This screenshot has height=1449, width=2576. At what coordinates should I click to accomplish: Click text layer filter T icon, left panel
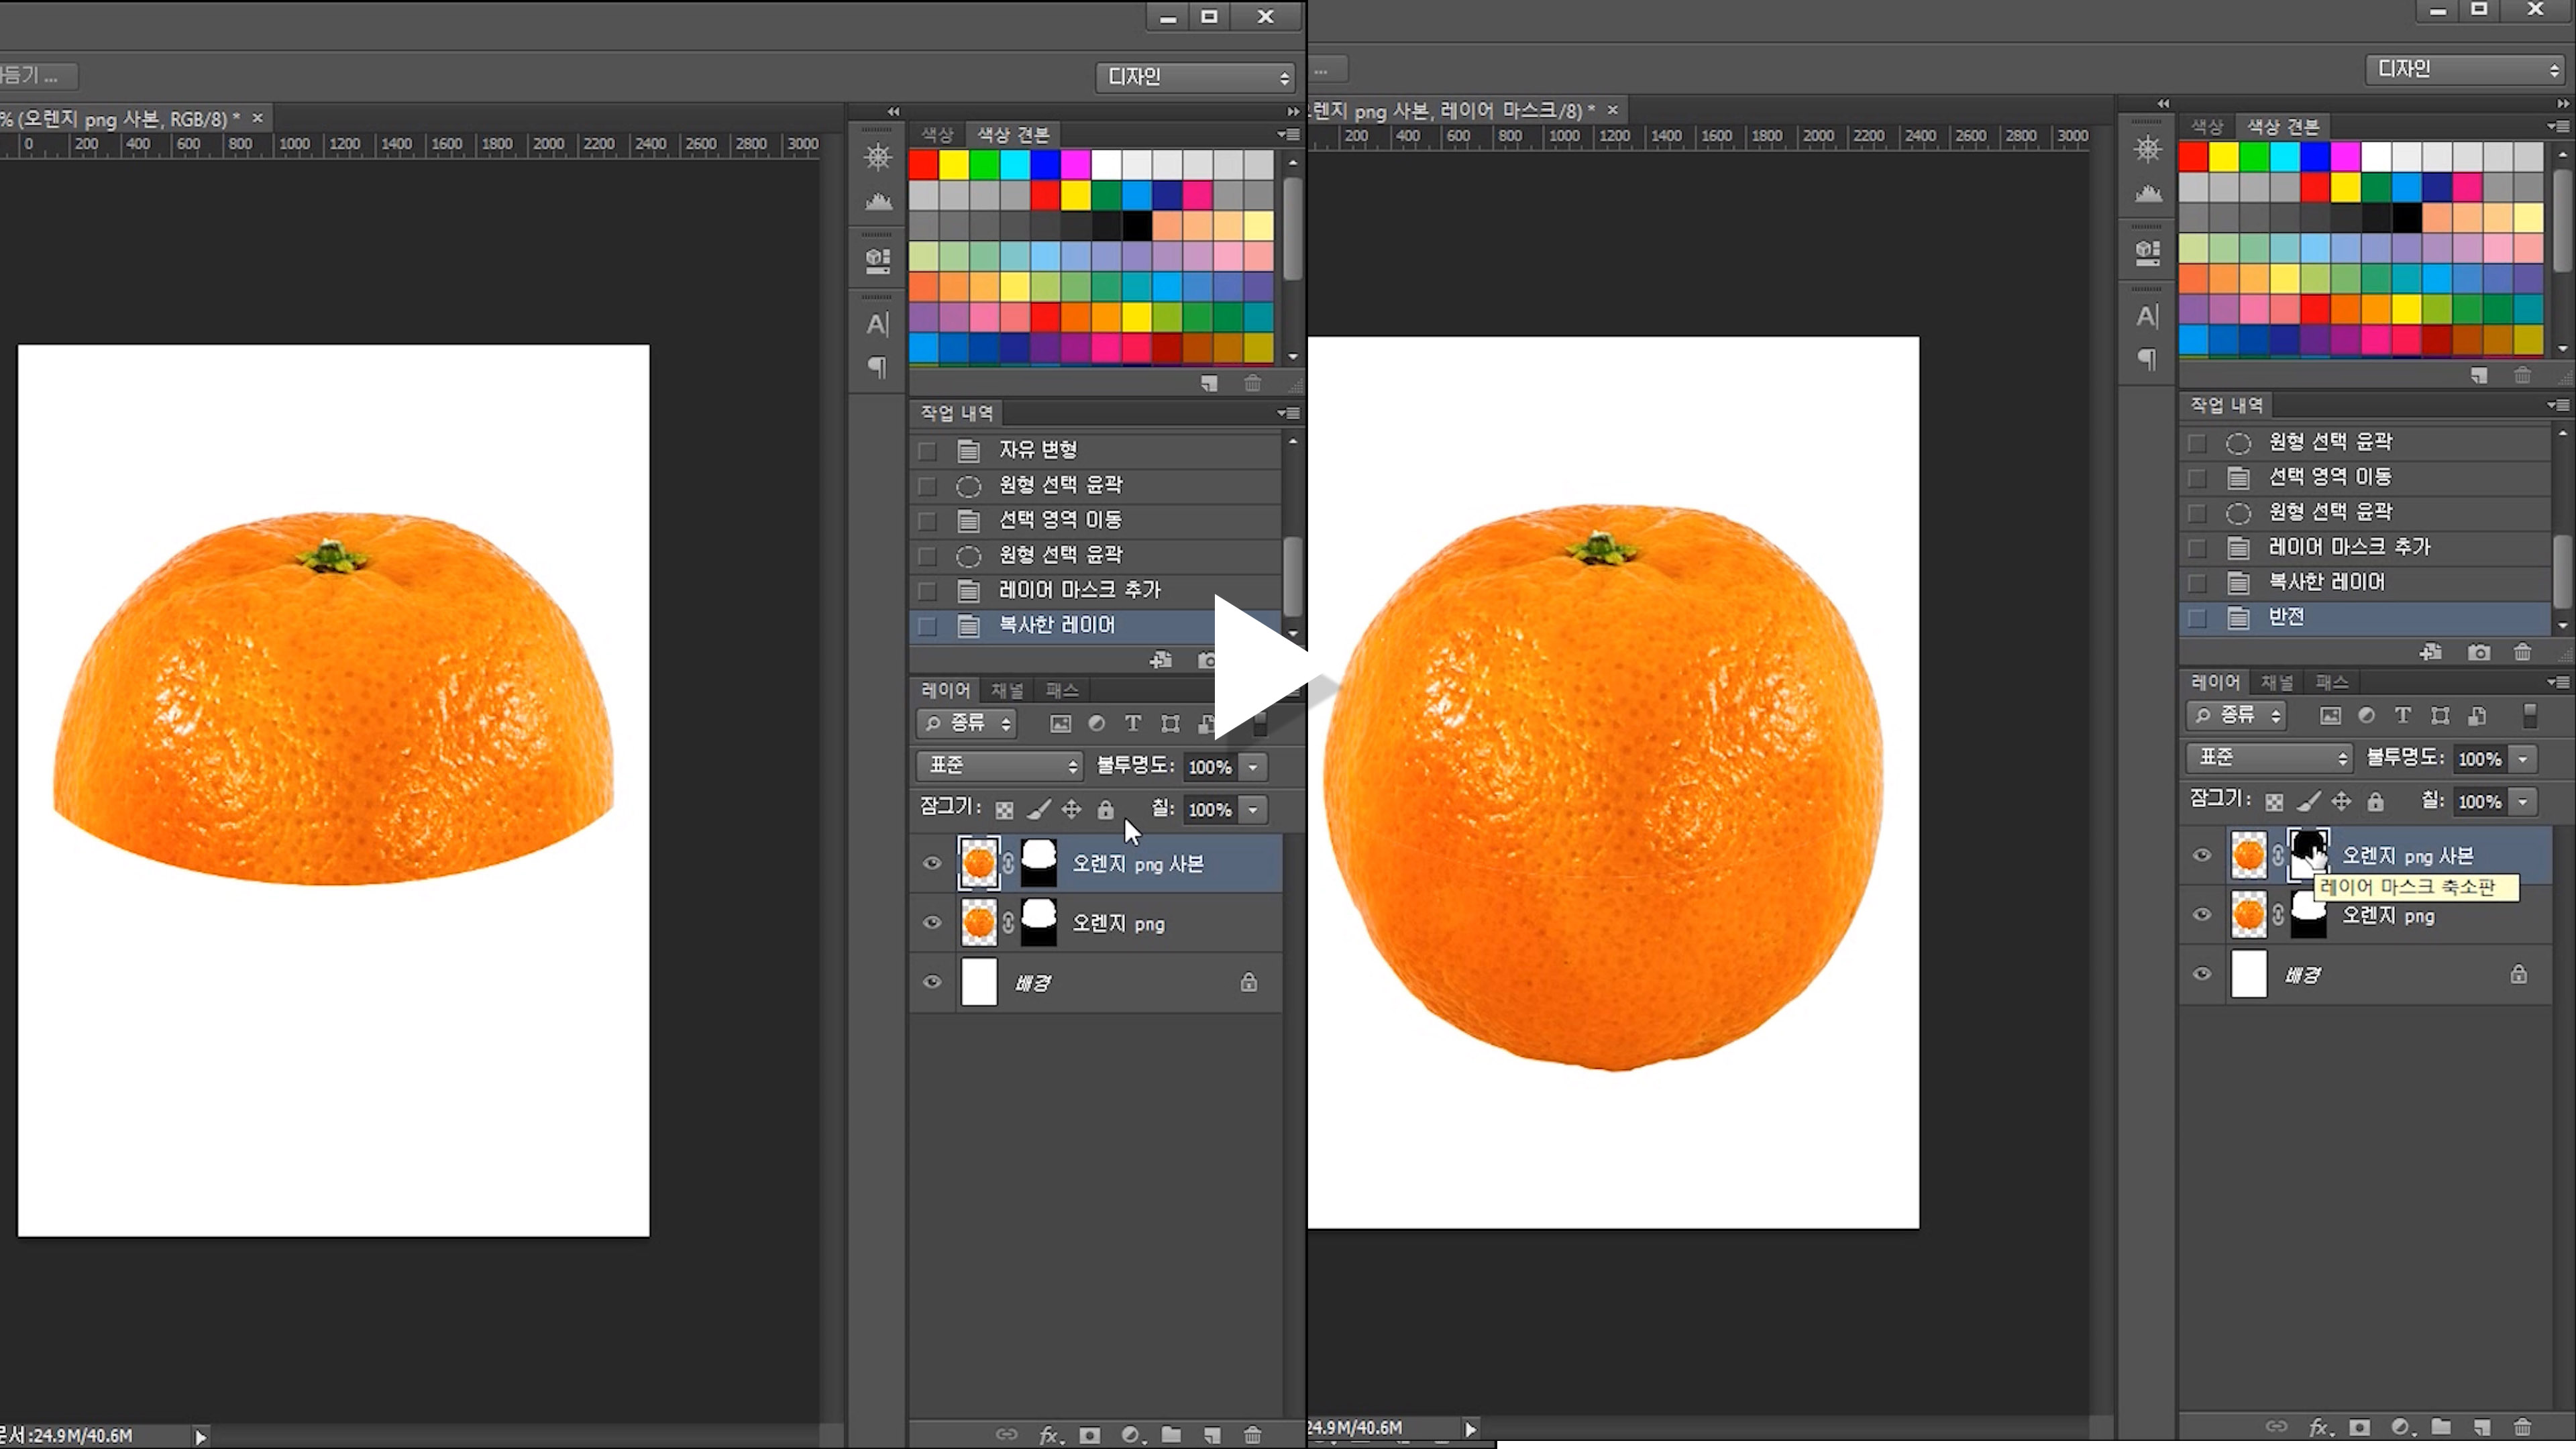click(1132, 723)
